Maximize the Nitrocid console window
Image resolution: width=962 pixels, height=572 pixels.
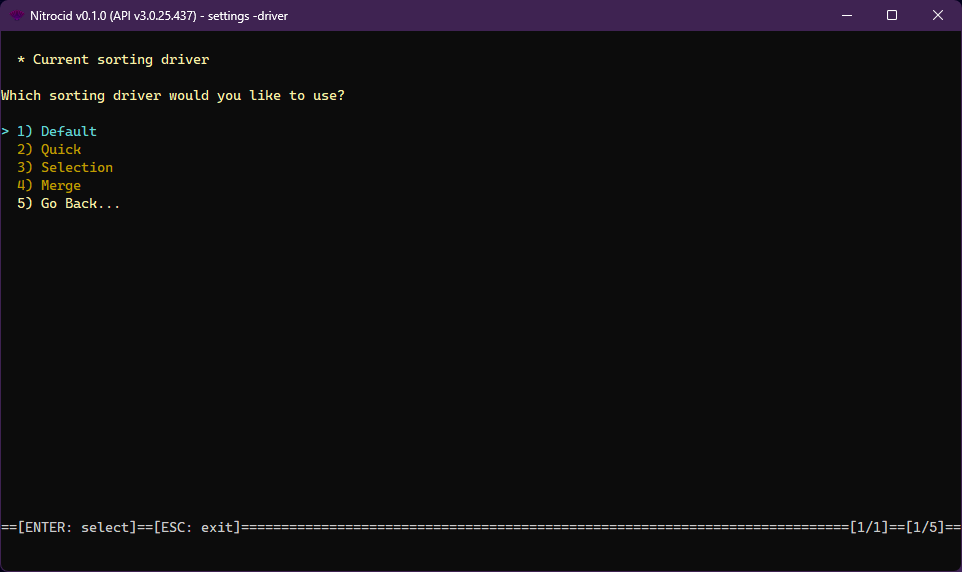(x=892, y=15)
